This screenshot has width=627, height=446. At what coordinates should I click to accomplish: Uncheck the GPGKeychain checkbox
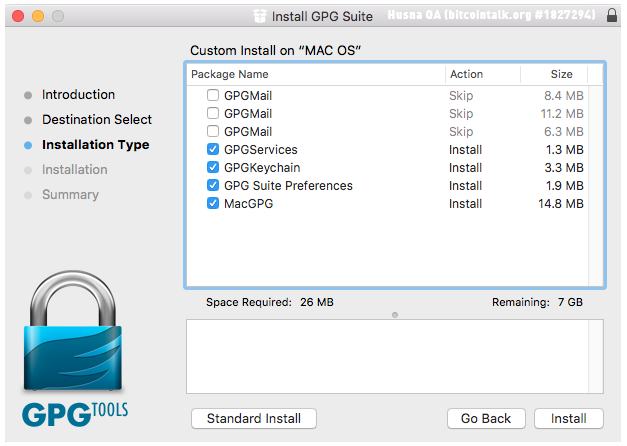[213, 167]
